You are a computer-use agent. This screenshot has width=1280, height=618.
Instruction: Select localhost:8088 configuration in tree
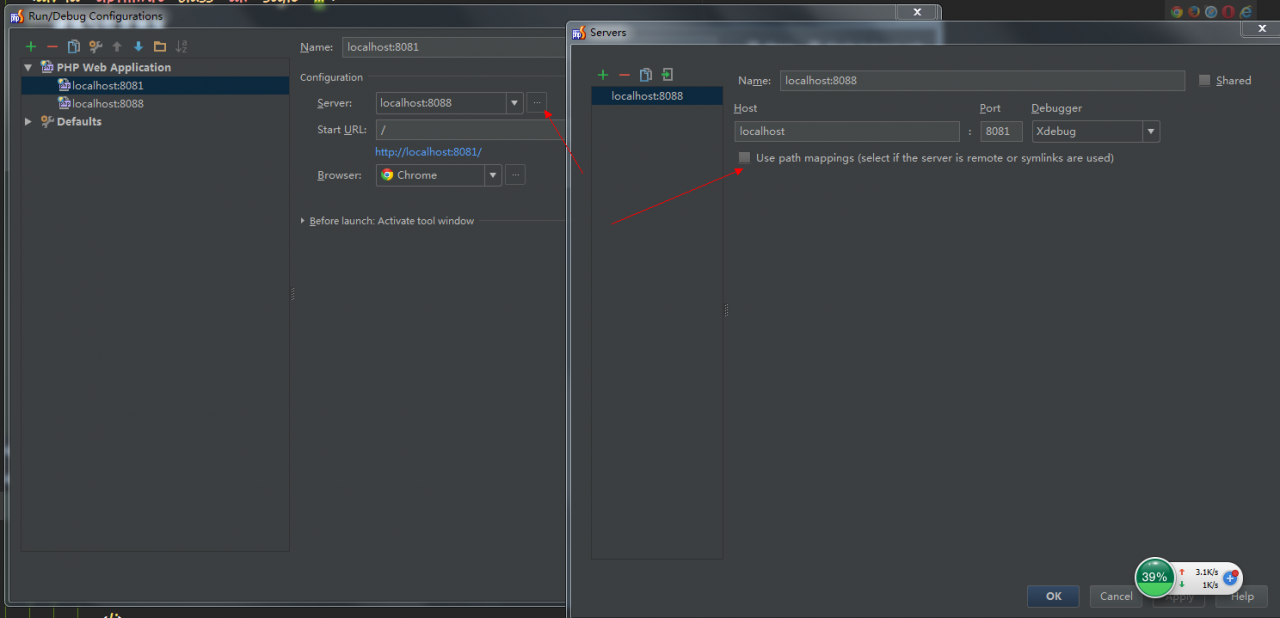[155, 104]
